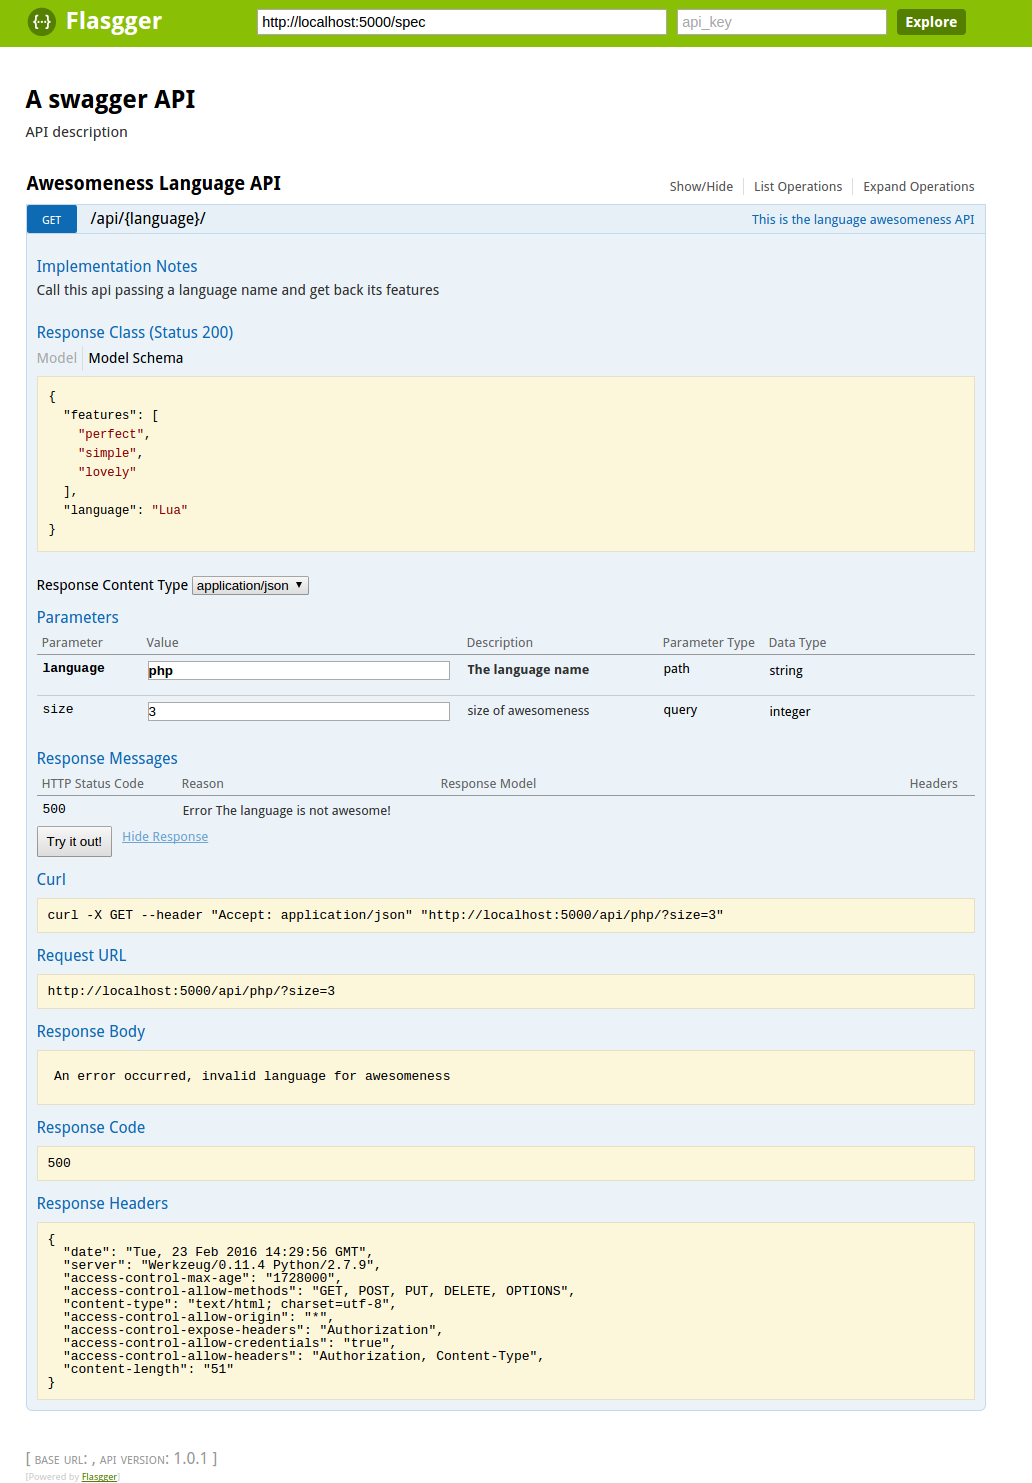This screenshot has height=1483, width=1032.
Task: Select the Model Schema tab
Action: click(x=135, y=357)
